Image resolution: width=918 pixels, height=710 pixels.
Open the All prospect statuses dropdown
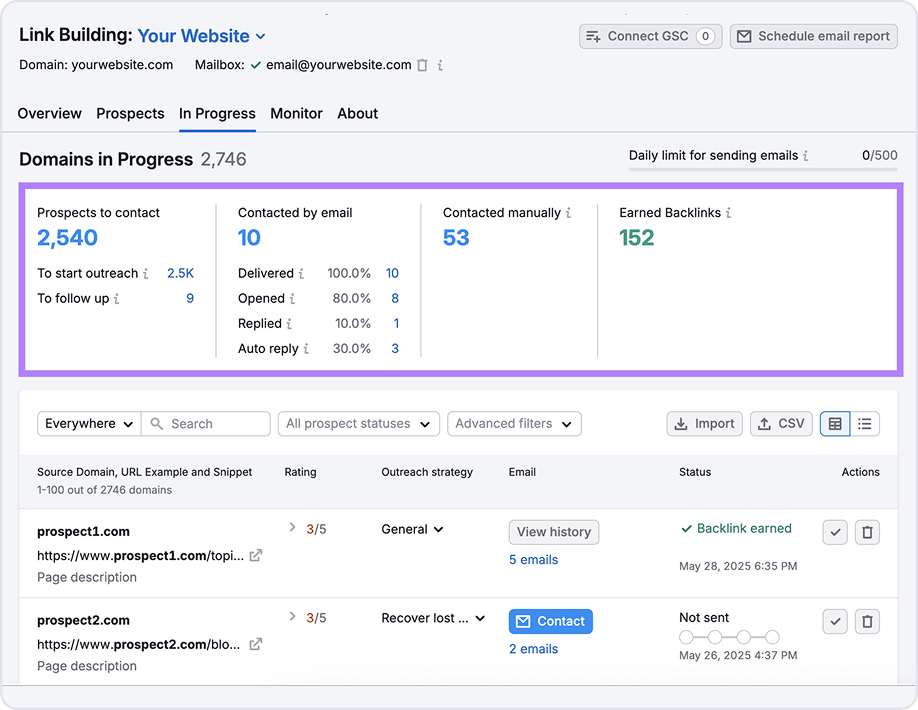point(358,424)
